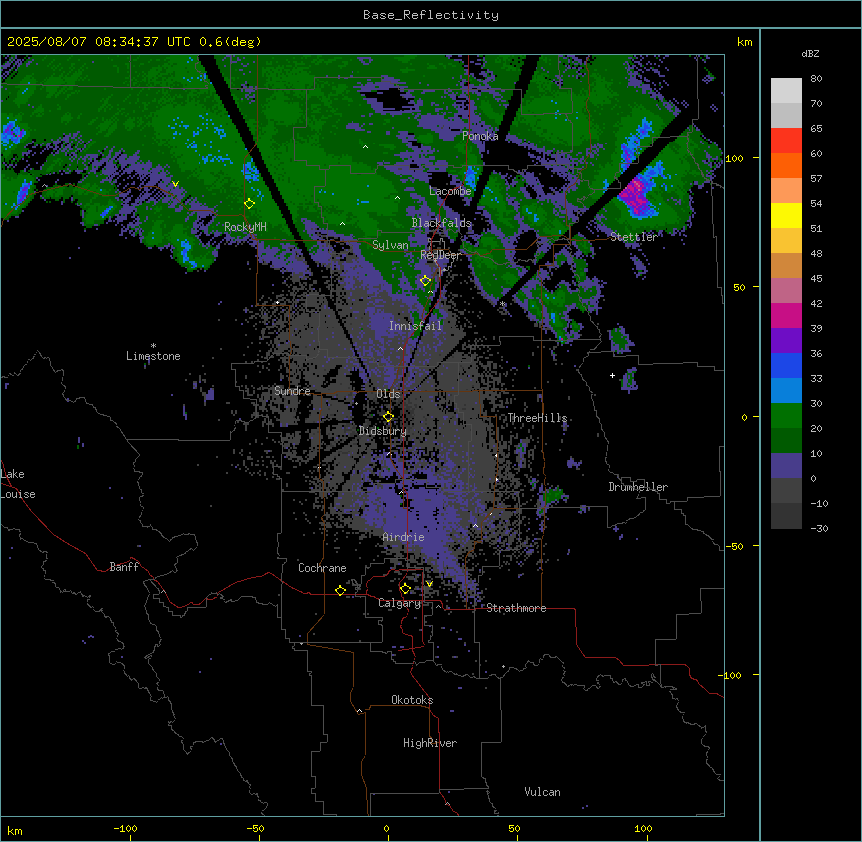Select the Innisfail label
862x842 pixels.
(415, 326)
